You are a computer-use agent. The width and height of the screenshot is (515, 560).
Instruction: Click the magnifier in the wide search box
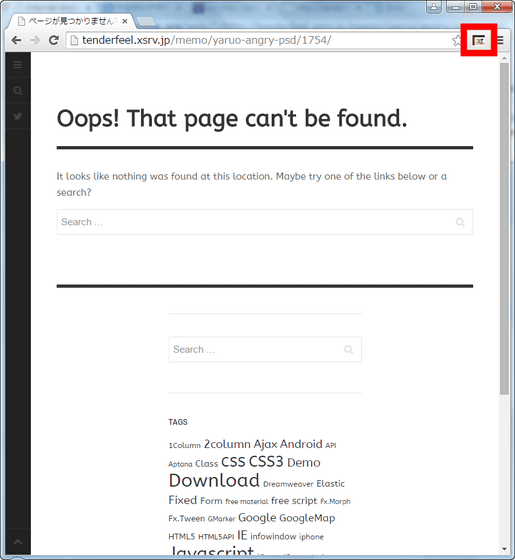pyautogui.click(x=460, y=222)
